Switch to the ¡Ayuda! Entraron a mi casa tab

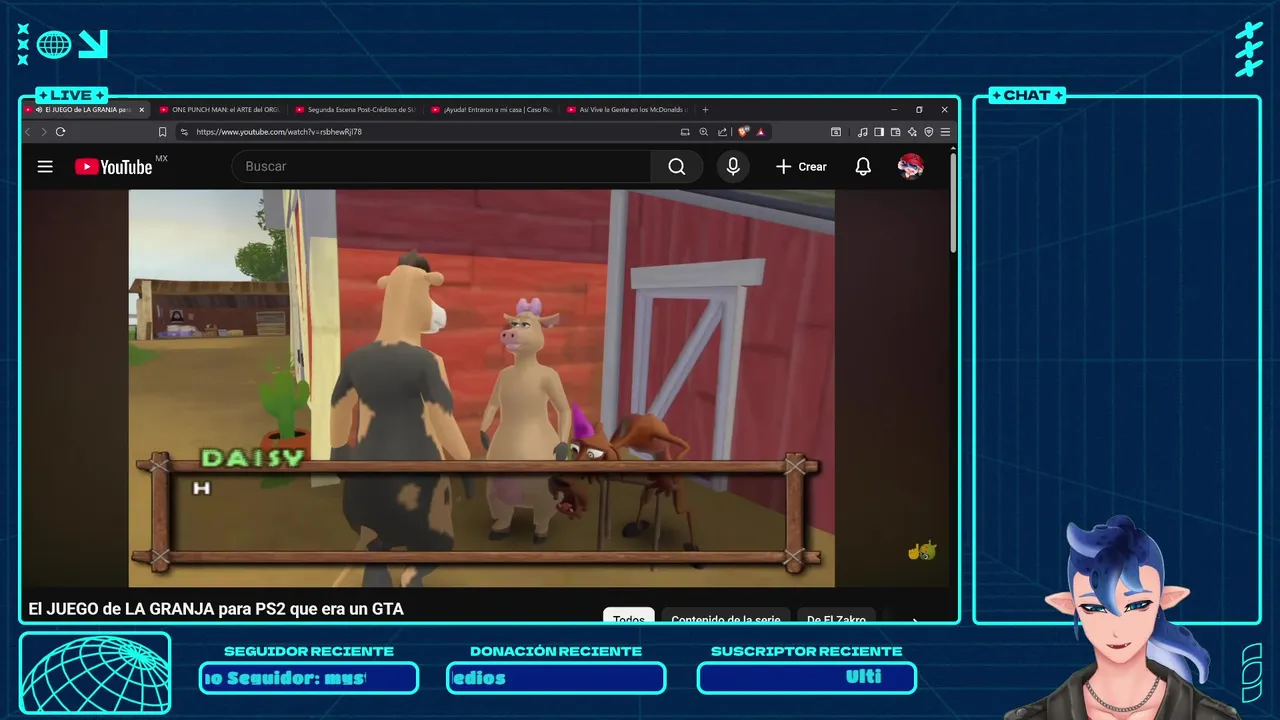pyautogui.click(x=490, y=110)
